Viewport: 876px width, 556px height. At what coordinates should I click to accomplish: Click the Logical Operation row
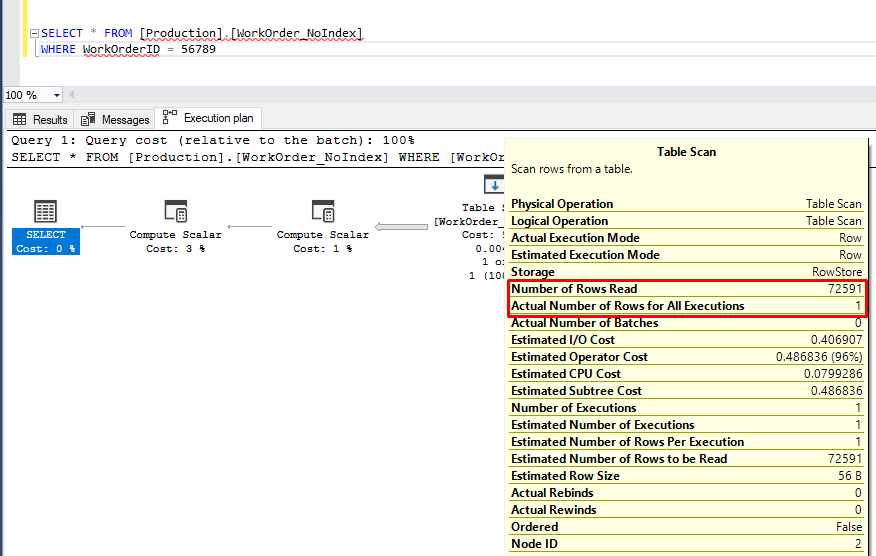click(x=686, y=221)
